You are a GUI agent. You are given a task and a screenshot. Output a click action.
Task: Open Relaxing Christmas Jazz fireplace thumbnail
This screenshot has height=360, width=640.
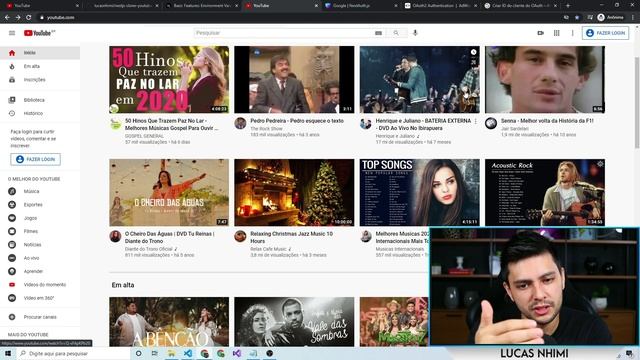tap(294, 193)
